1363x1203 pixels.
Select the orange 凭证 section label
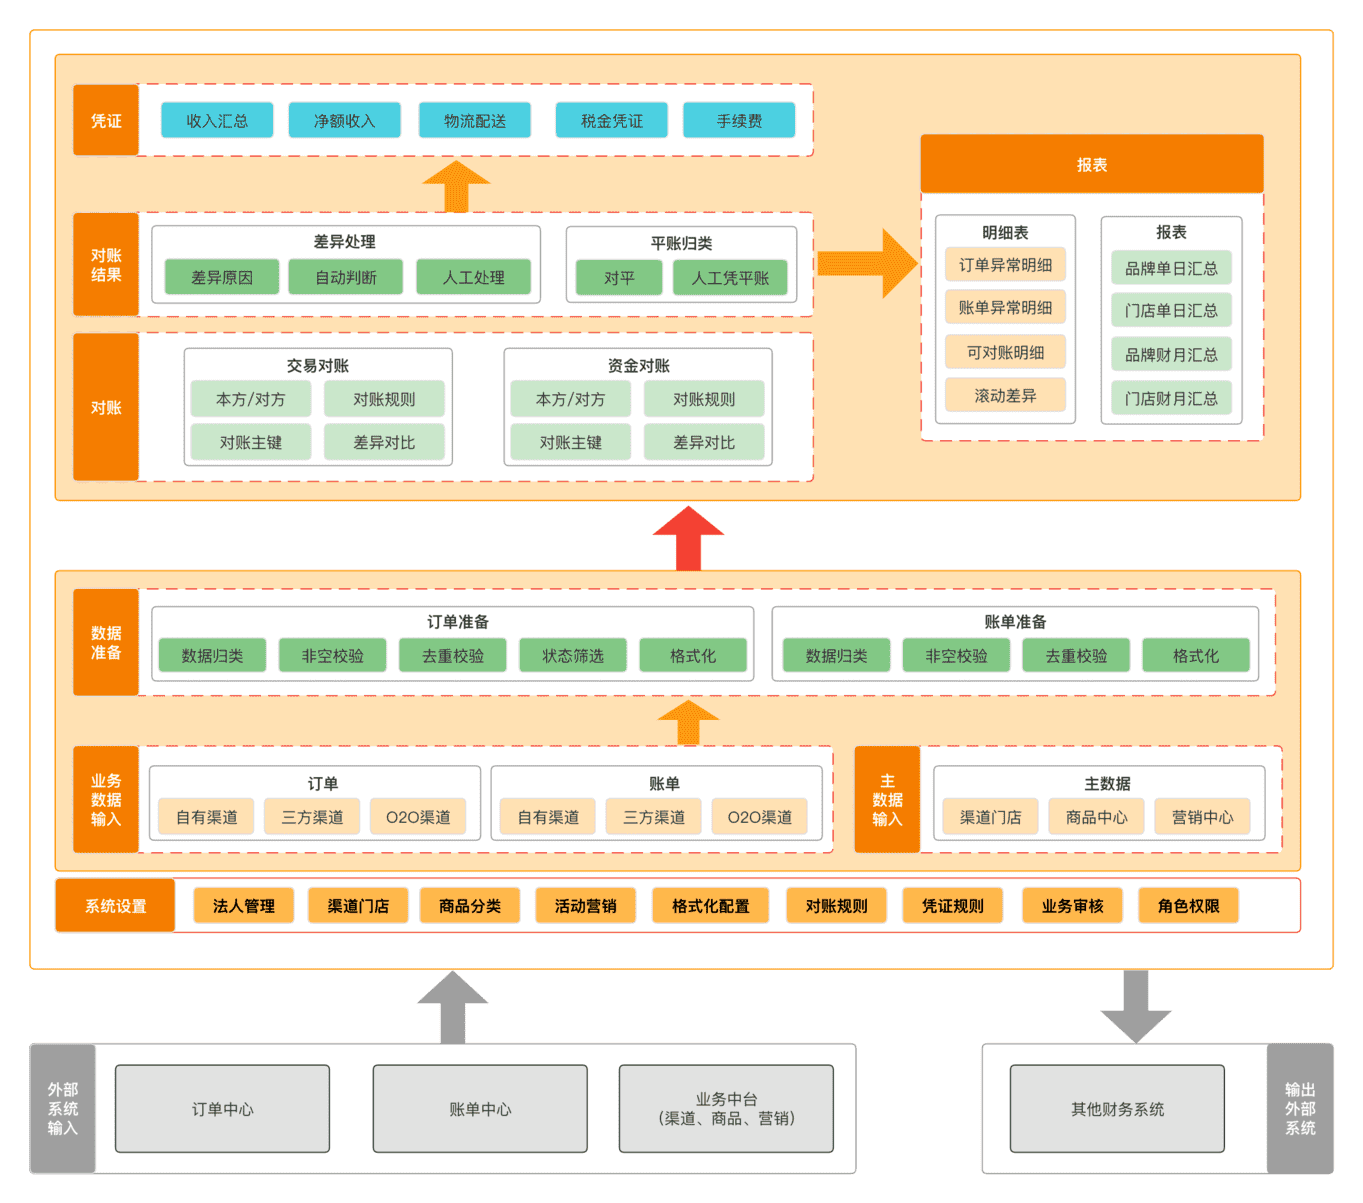[106, 120]
